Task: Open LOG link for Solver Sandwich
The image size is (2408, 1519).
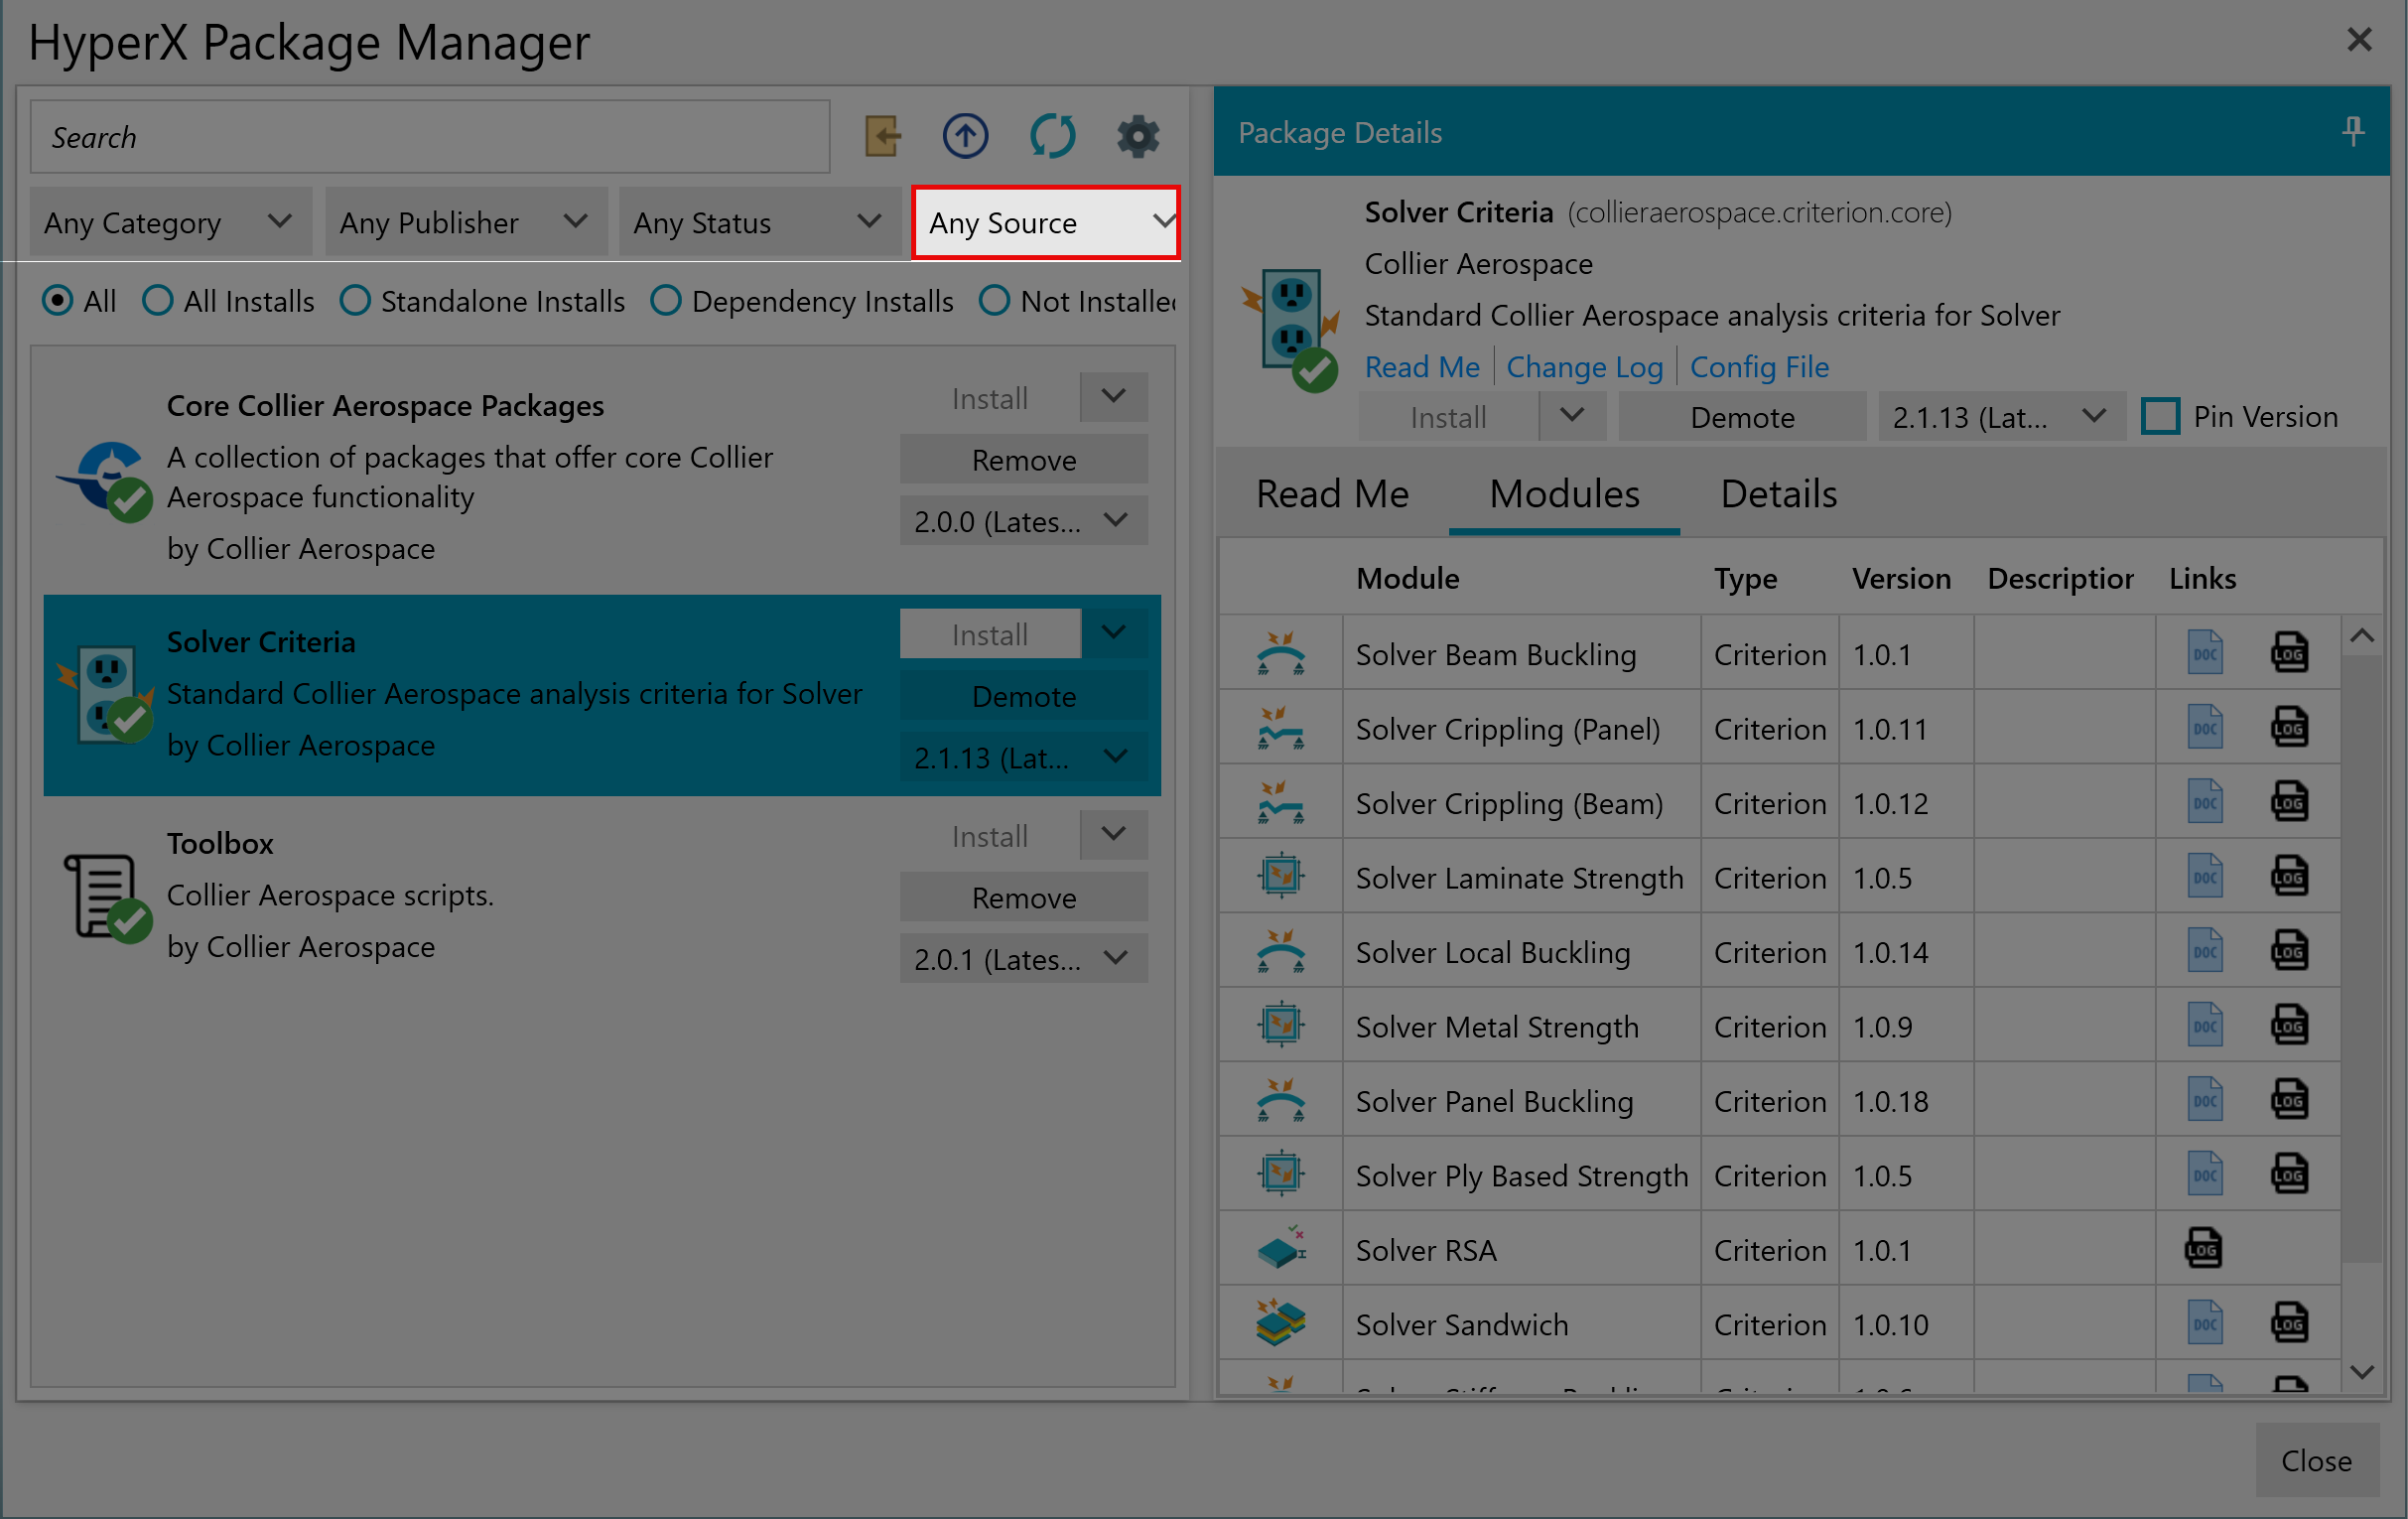Action: 2289,1324
